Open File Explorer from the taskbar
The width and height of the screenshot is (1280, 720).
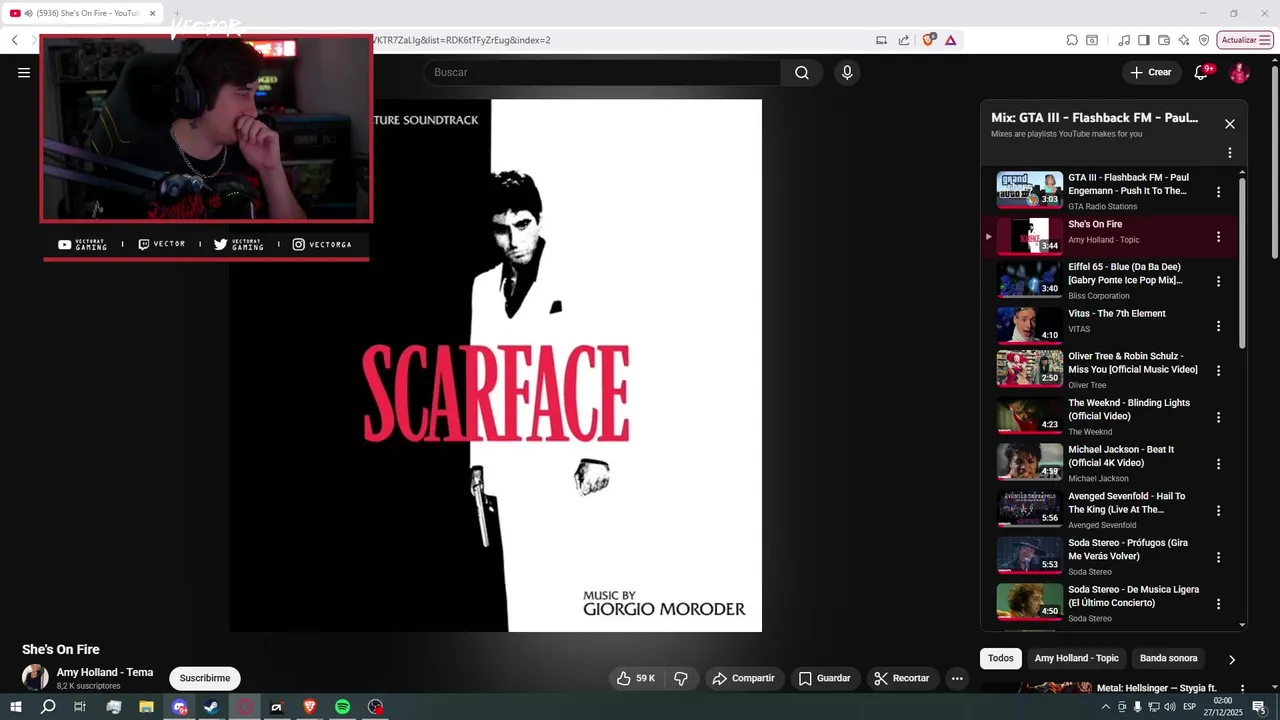tap(146, 707)
